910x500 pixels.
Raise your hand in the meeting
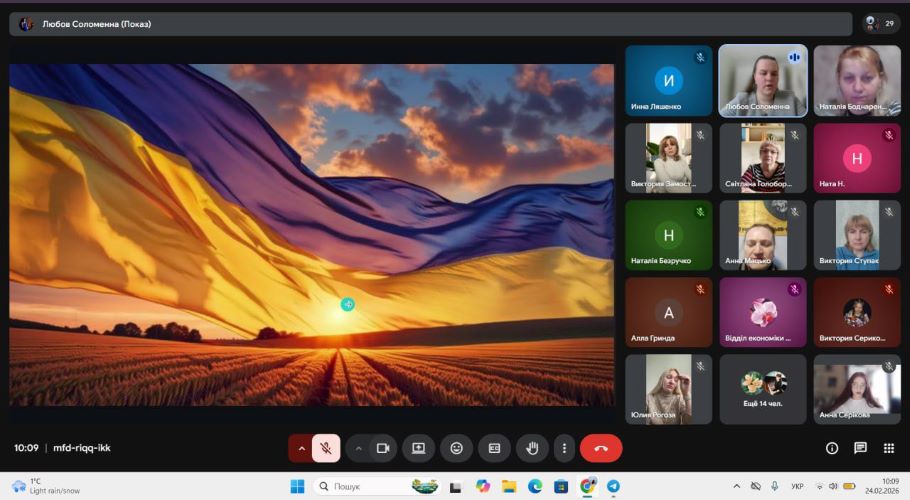[x=532, y=448]
